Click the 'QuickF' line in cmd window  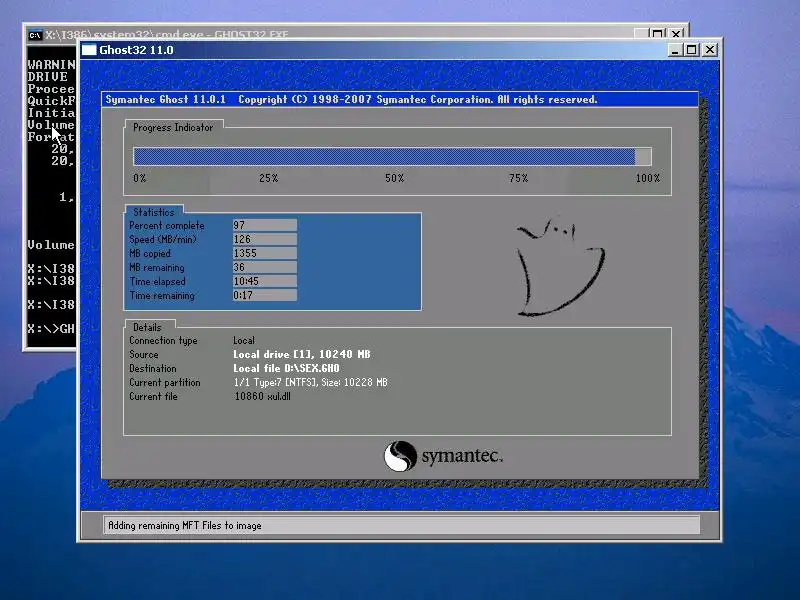tap(51, 101)
